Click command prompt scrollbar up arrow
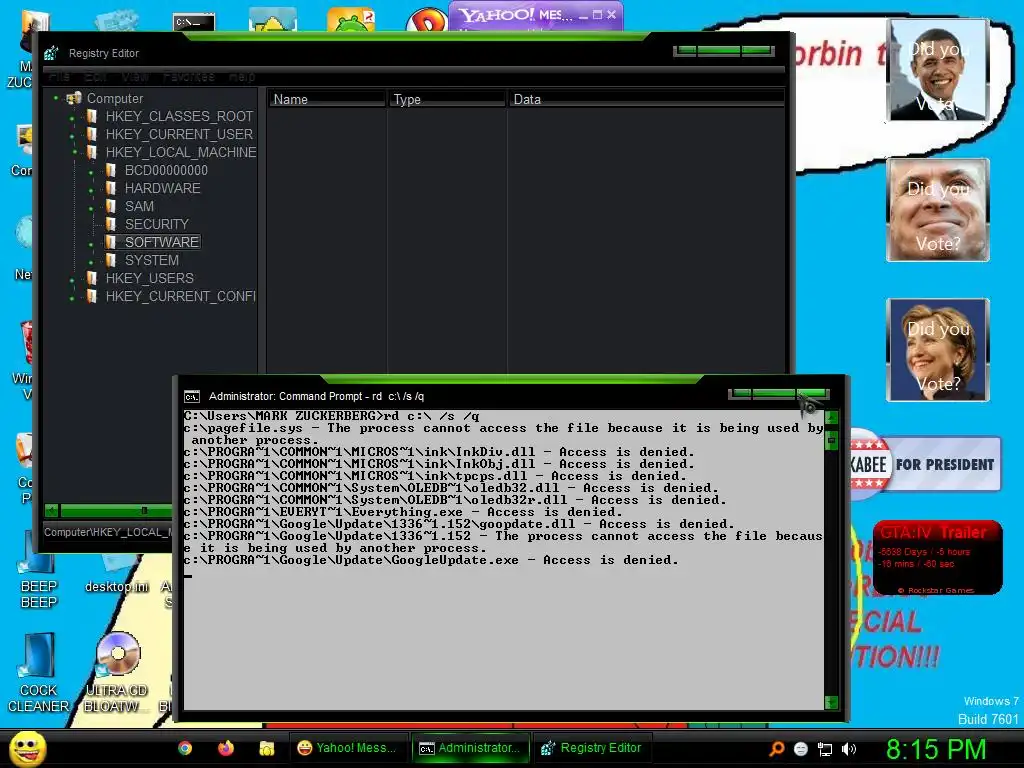 pos(831,417)
